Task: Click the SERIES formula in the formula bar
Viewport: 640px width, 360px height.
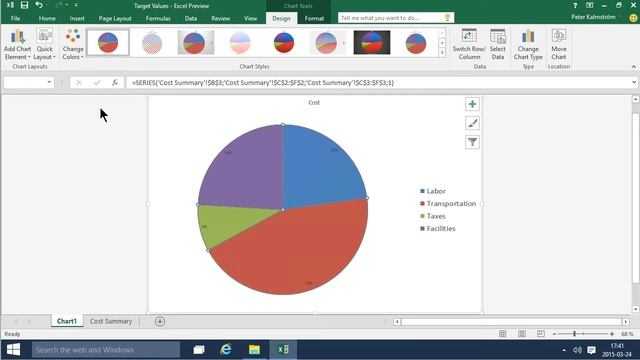Action: [x=262, y=82]
